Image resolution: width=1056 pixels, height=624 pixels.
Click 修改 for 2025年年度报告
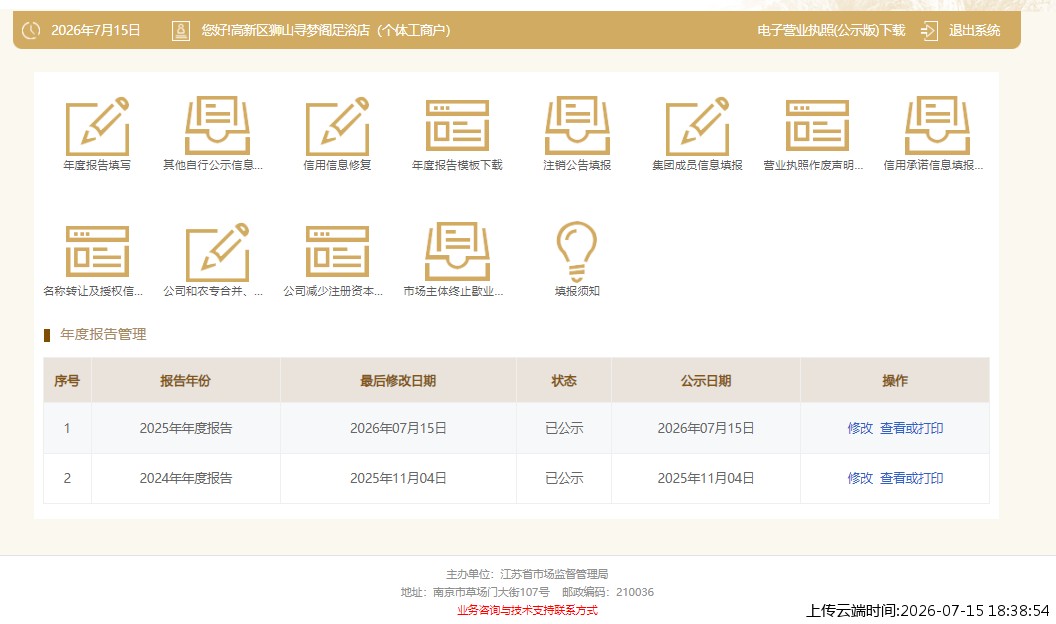point(860,428)
